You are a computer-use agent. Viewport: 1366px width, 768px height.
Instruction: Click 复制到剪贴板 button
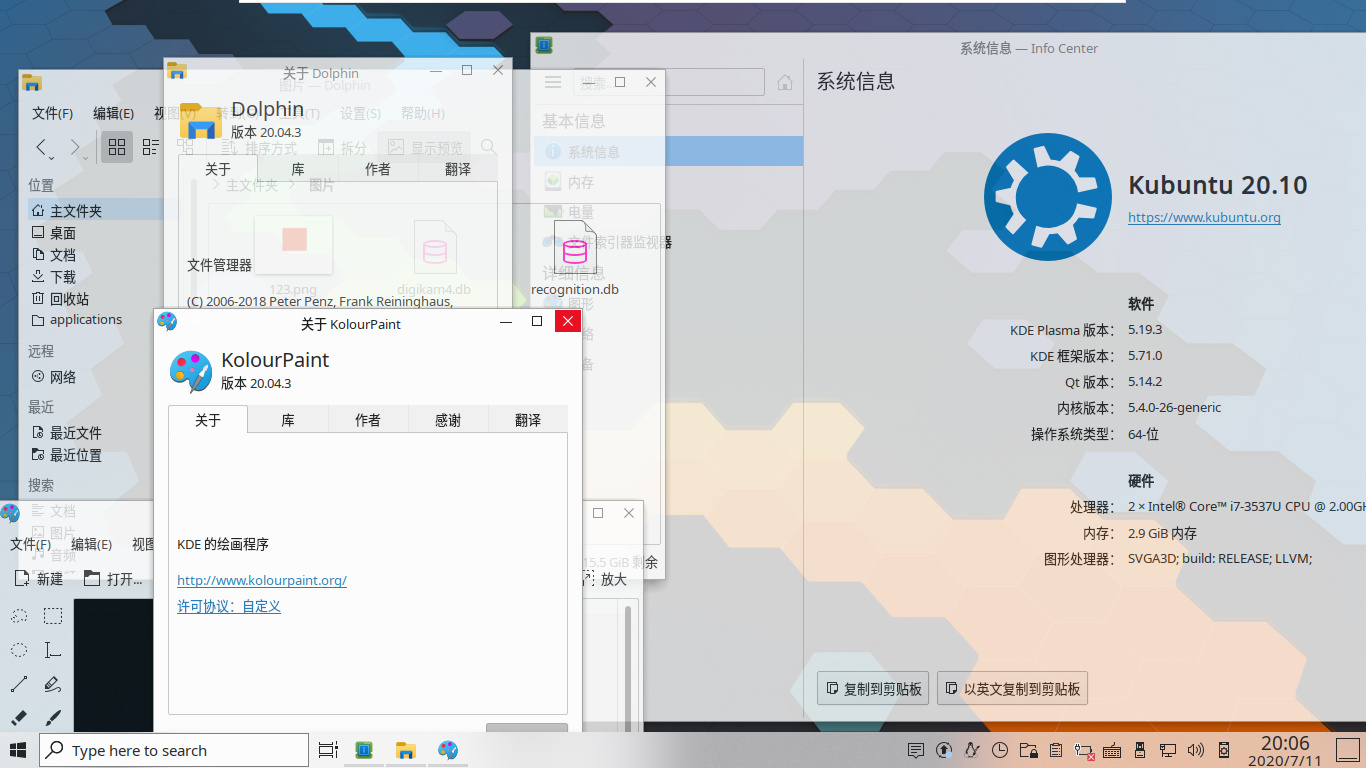(x=873, y=688)
